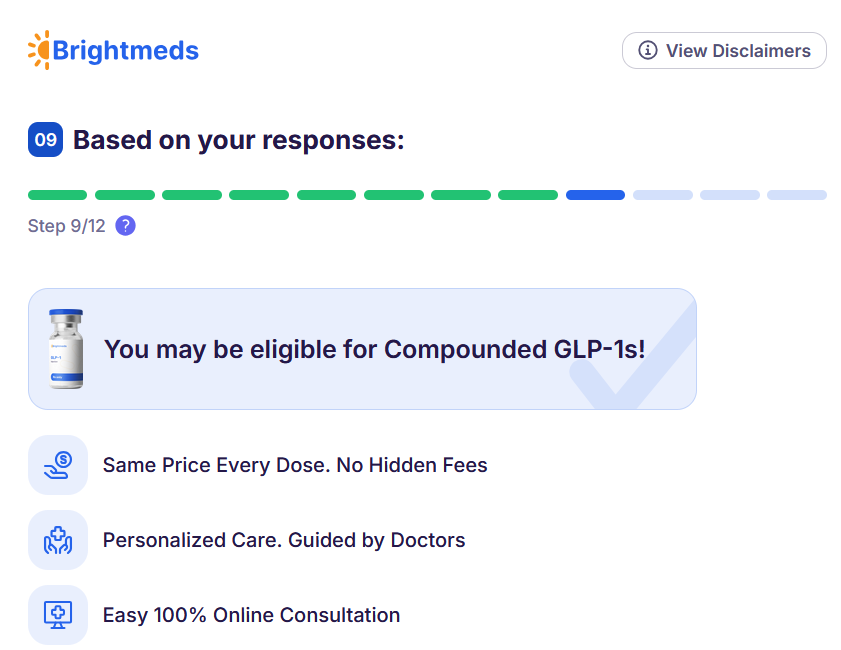Click the step 09 number badge
Image resolution: width=841 pixels, height=650 pixels.
tap(46, 140)
